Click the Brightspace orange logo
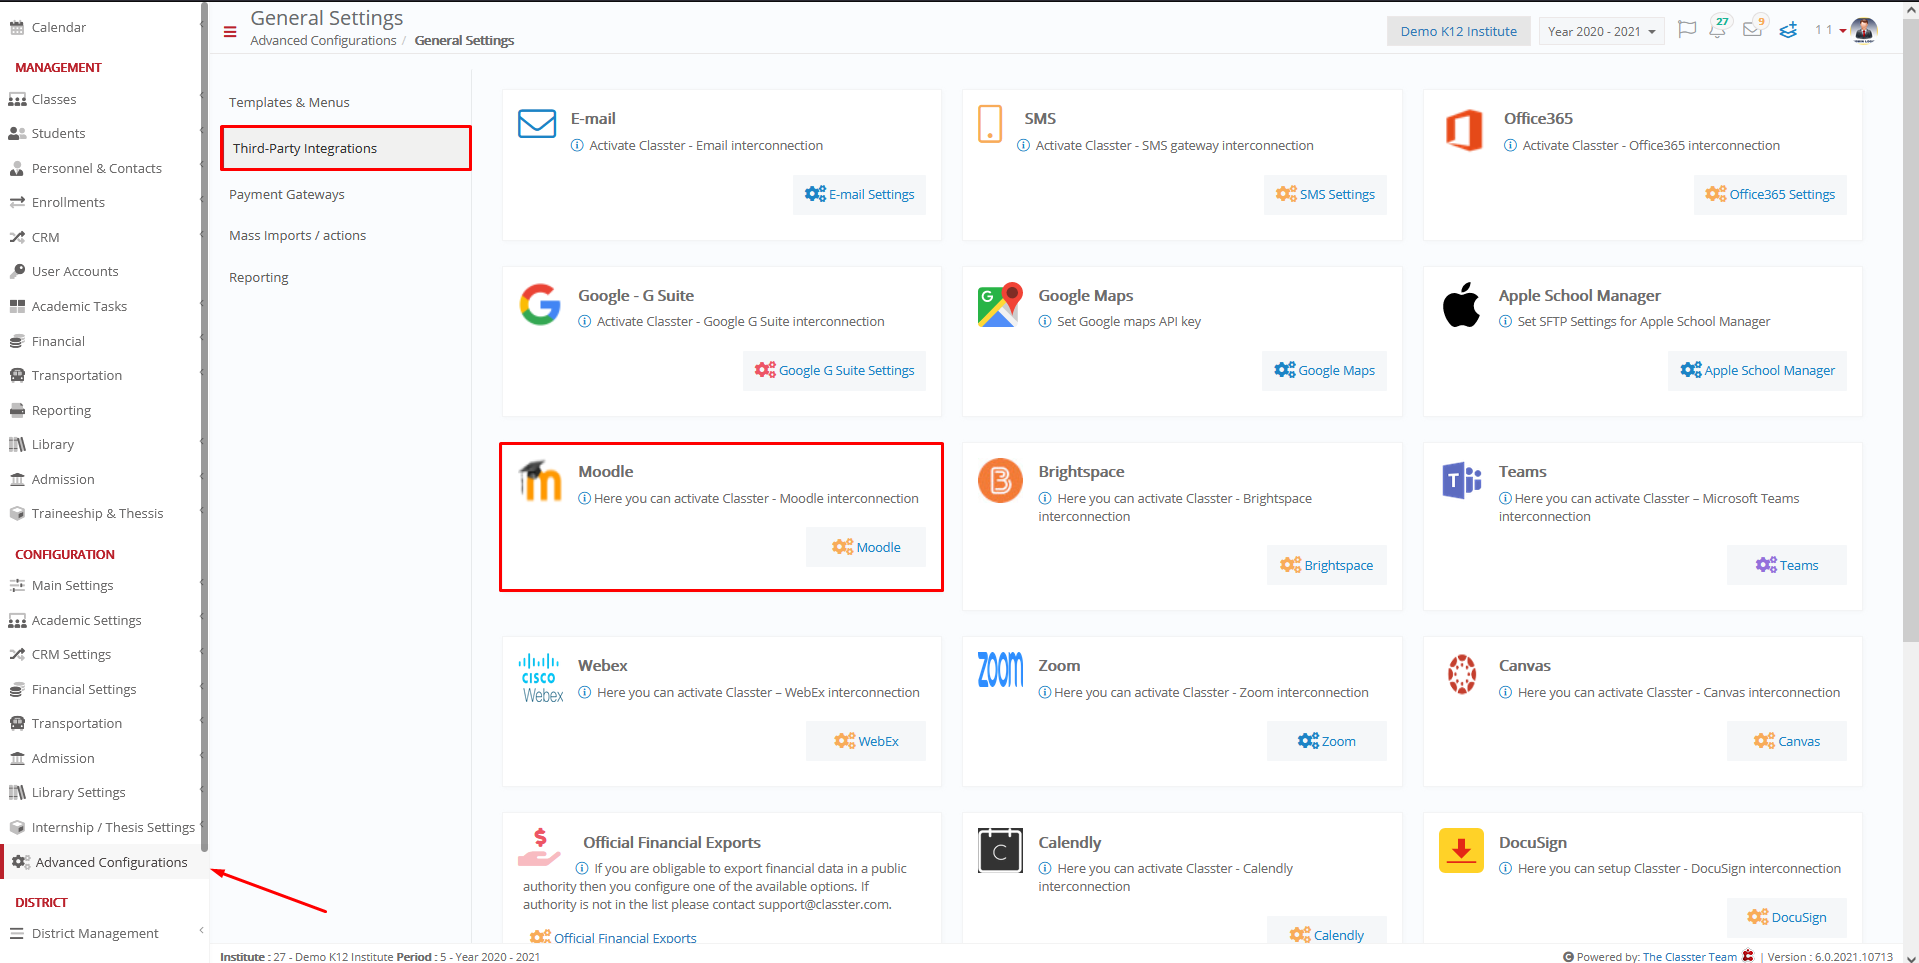 pyautogui.click(x=1000, y=481)
